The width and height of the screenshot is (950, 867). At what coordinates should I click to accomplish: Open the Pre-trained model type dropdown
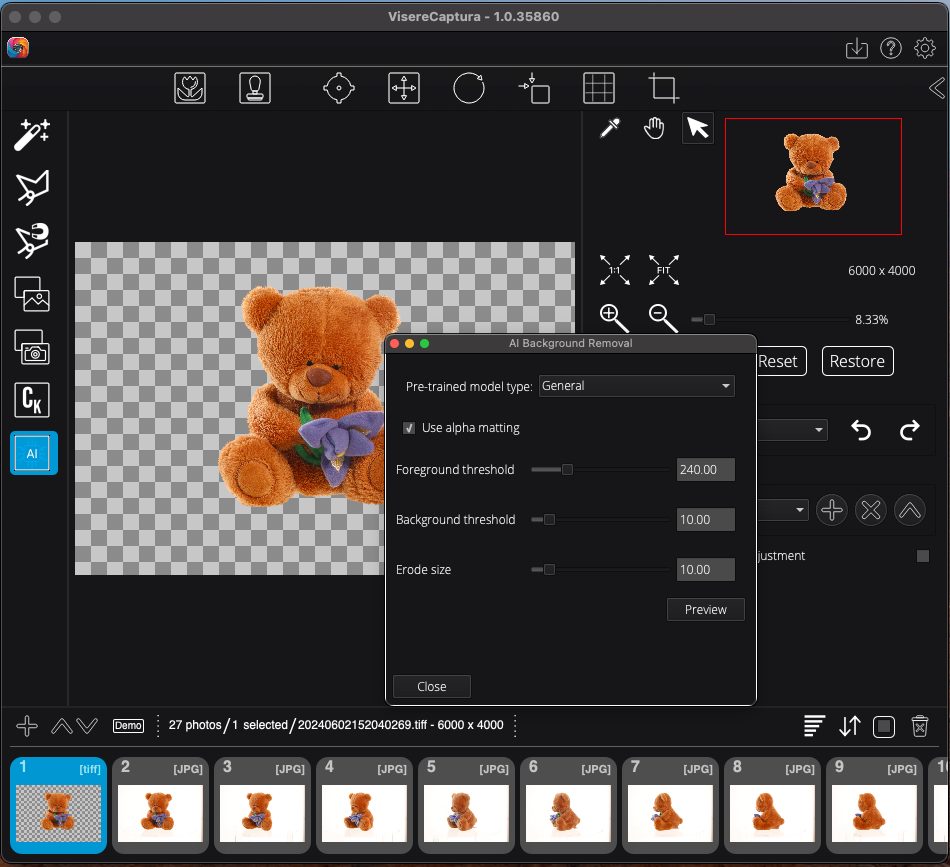pyautogui.click(x=636, y=386)
